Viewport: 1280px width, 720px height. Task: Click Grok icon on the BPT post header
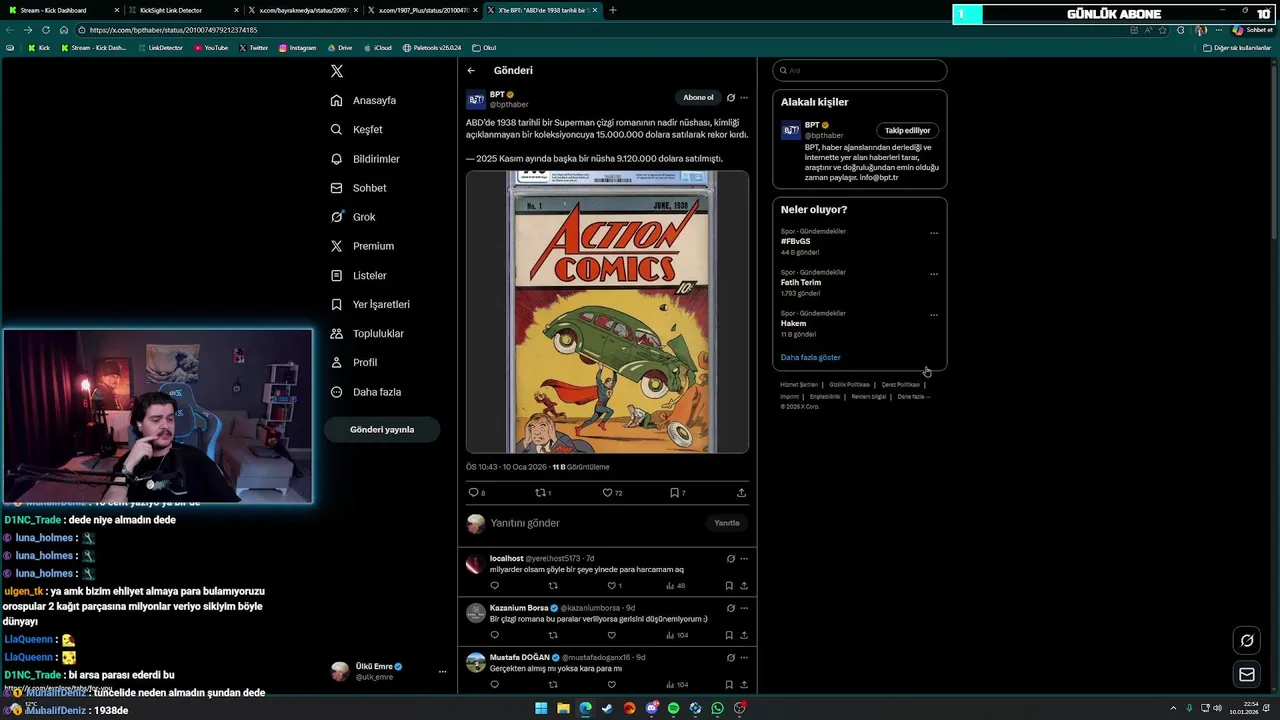tap(730, 98)
